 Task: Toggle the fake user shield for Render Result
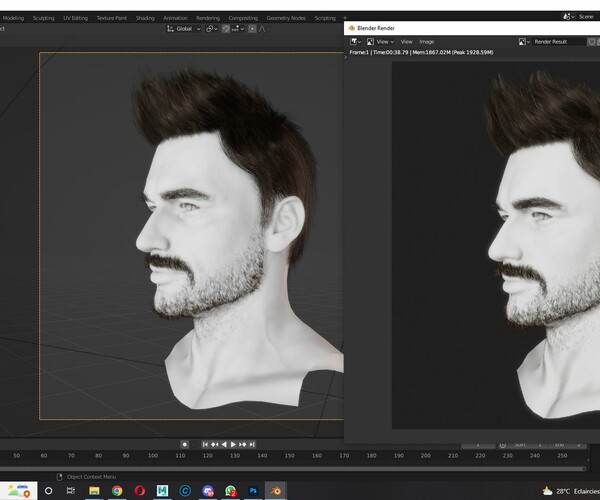tap(592, 42)
